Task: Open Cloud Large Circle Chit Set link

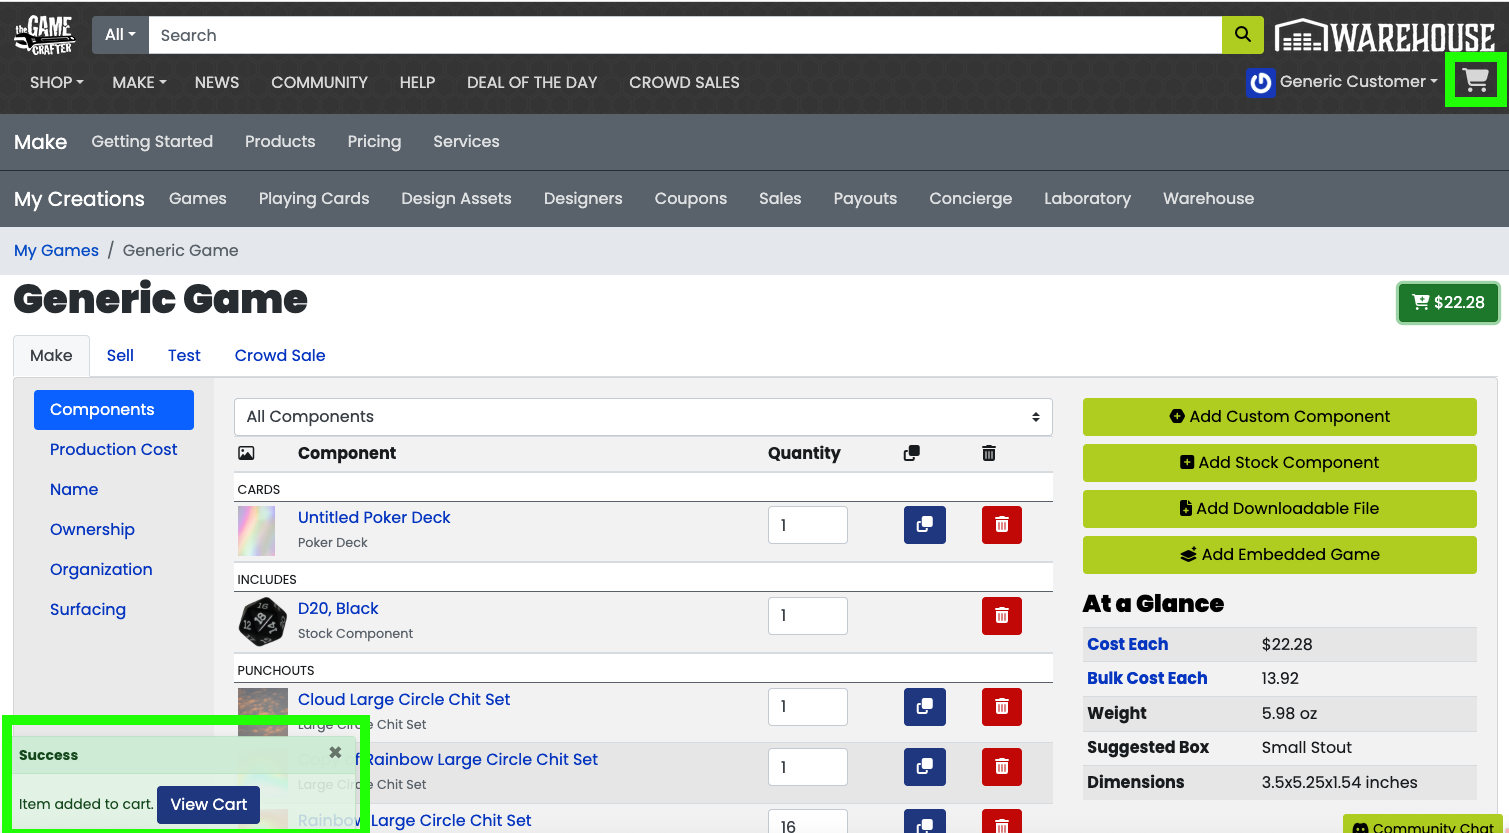Action: (404, 700)
